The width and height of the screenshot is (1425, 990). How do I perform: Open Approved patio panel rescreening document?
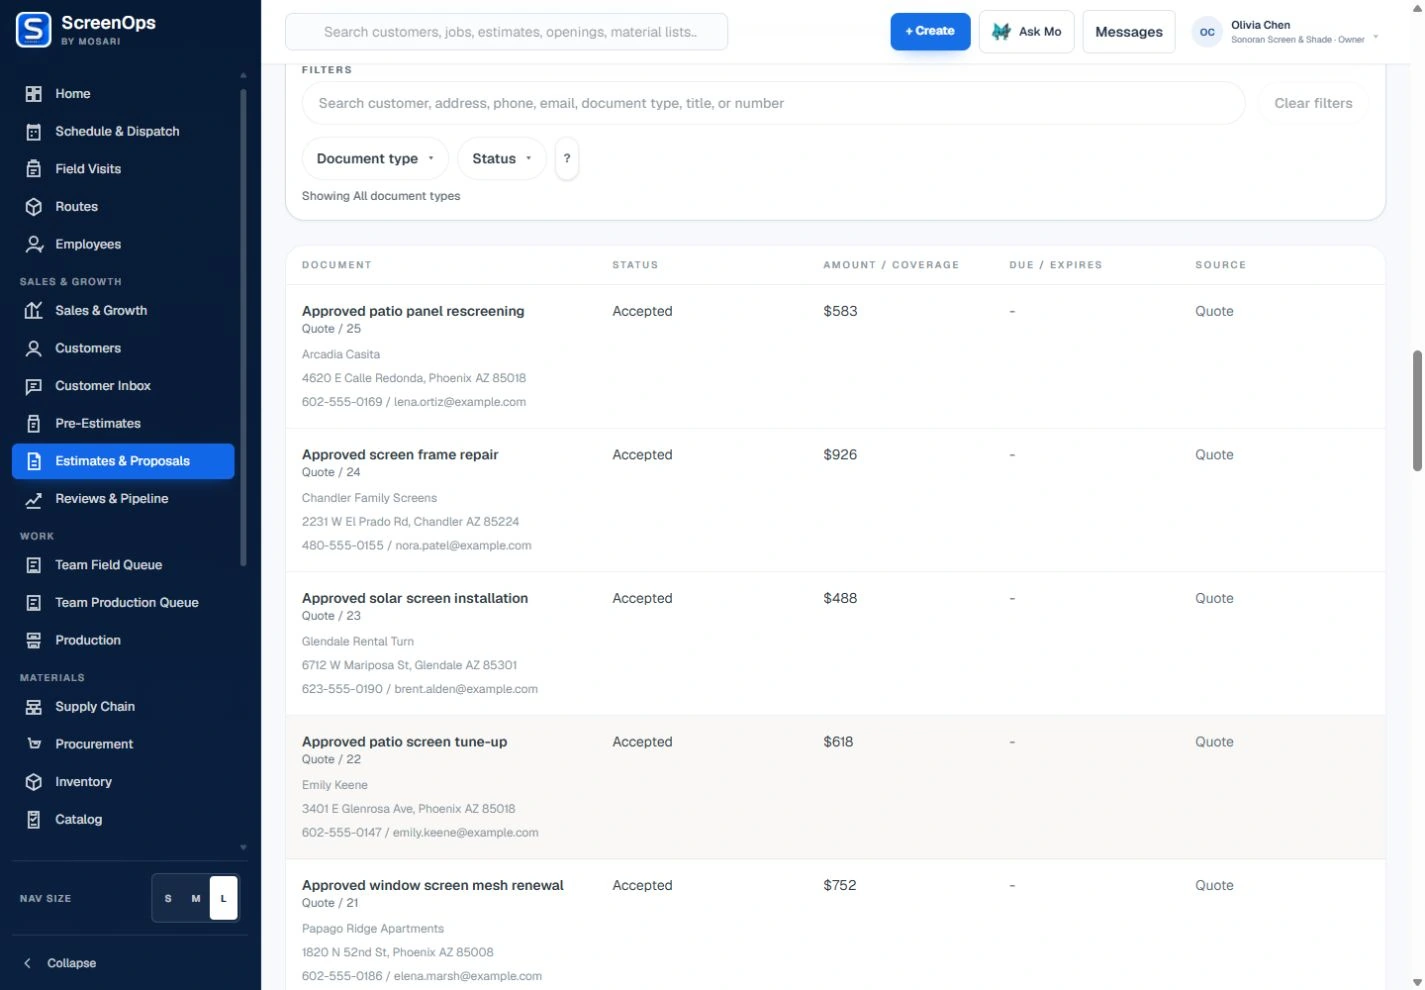coord(413,311)
